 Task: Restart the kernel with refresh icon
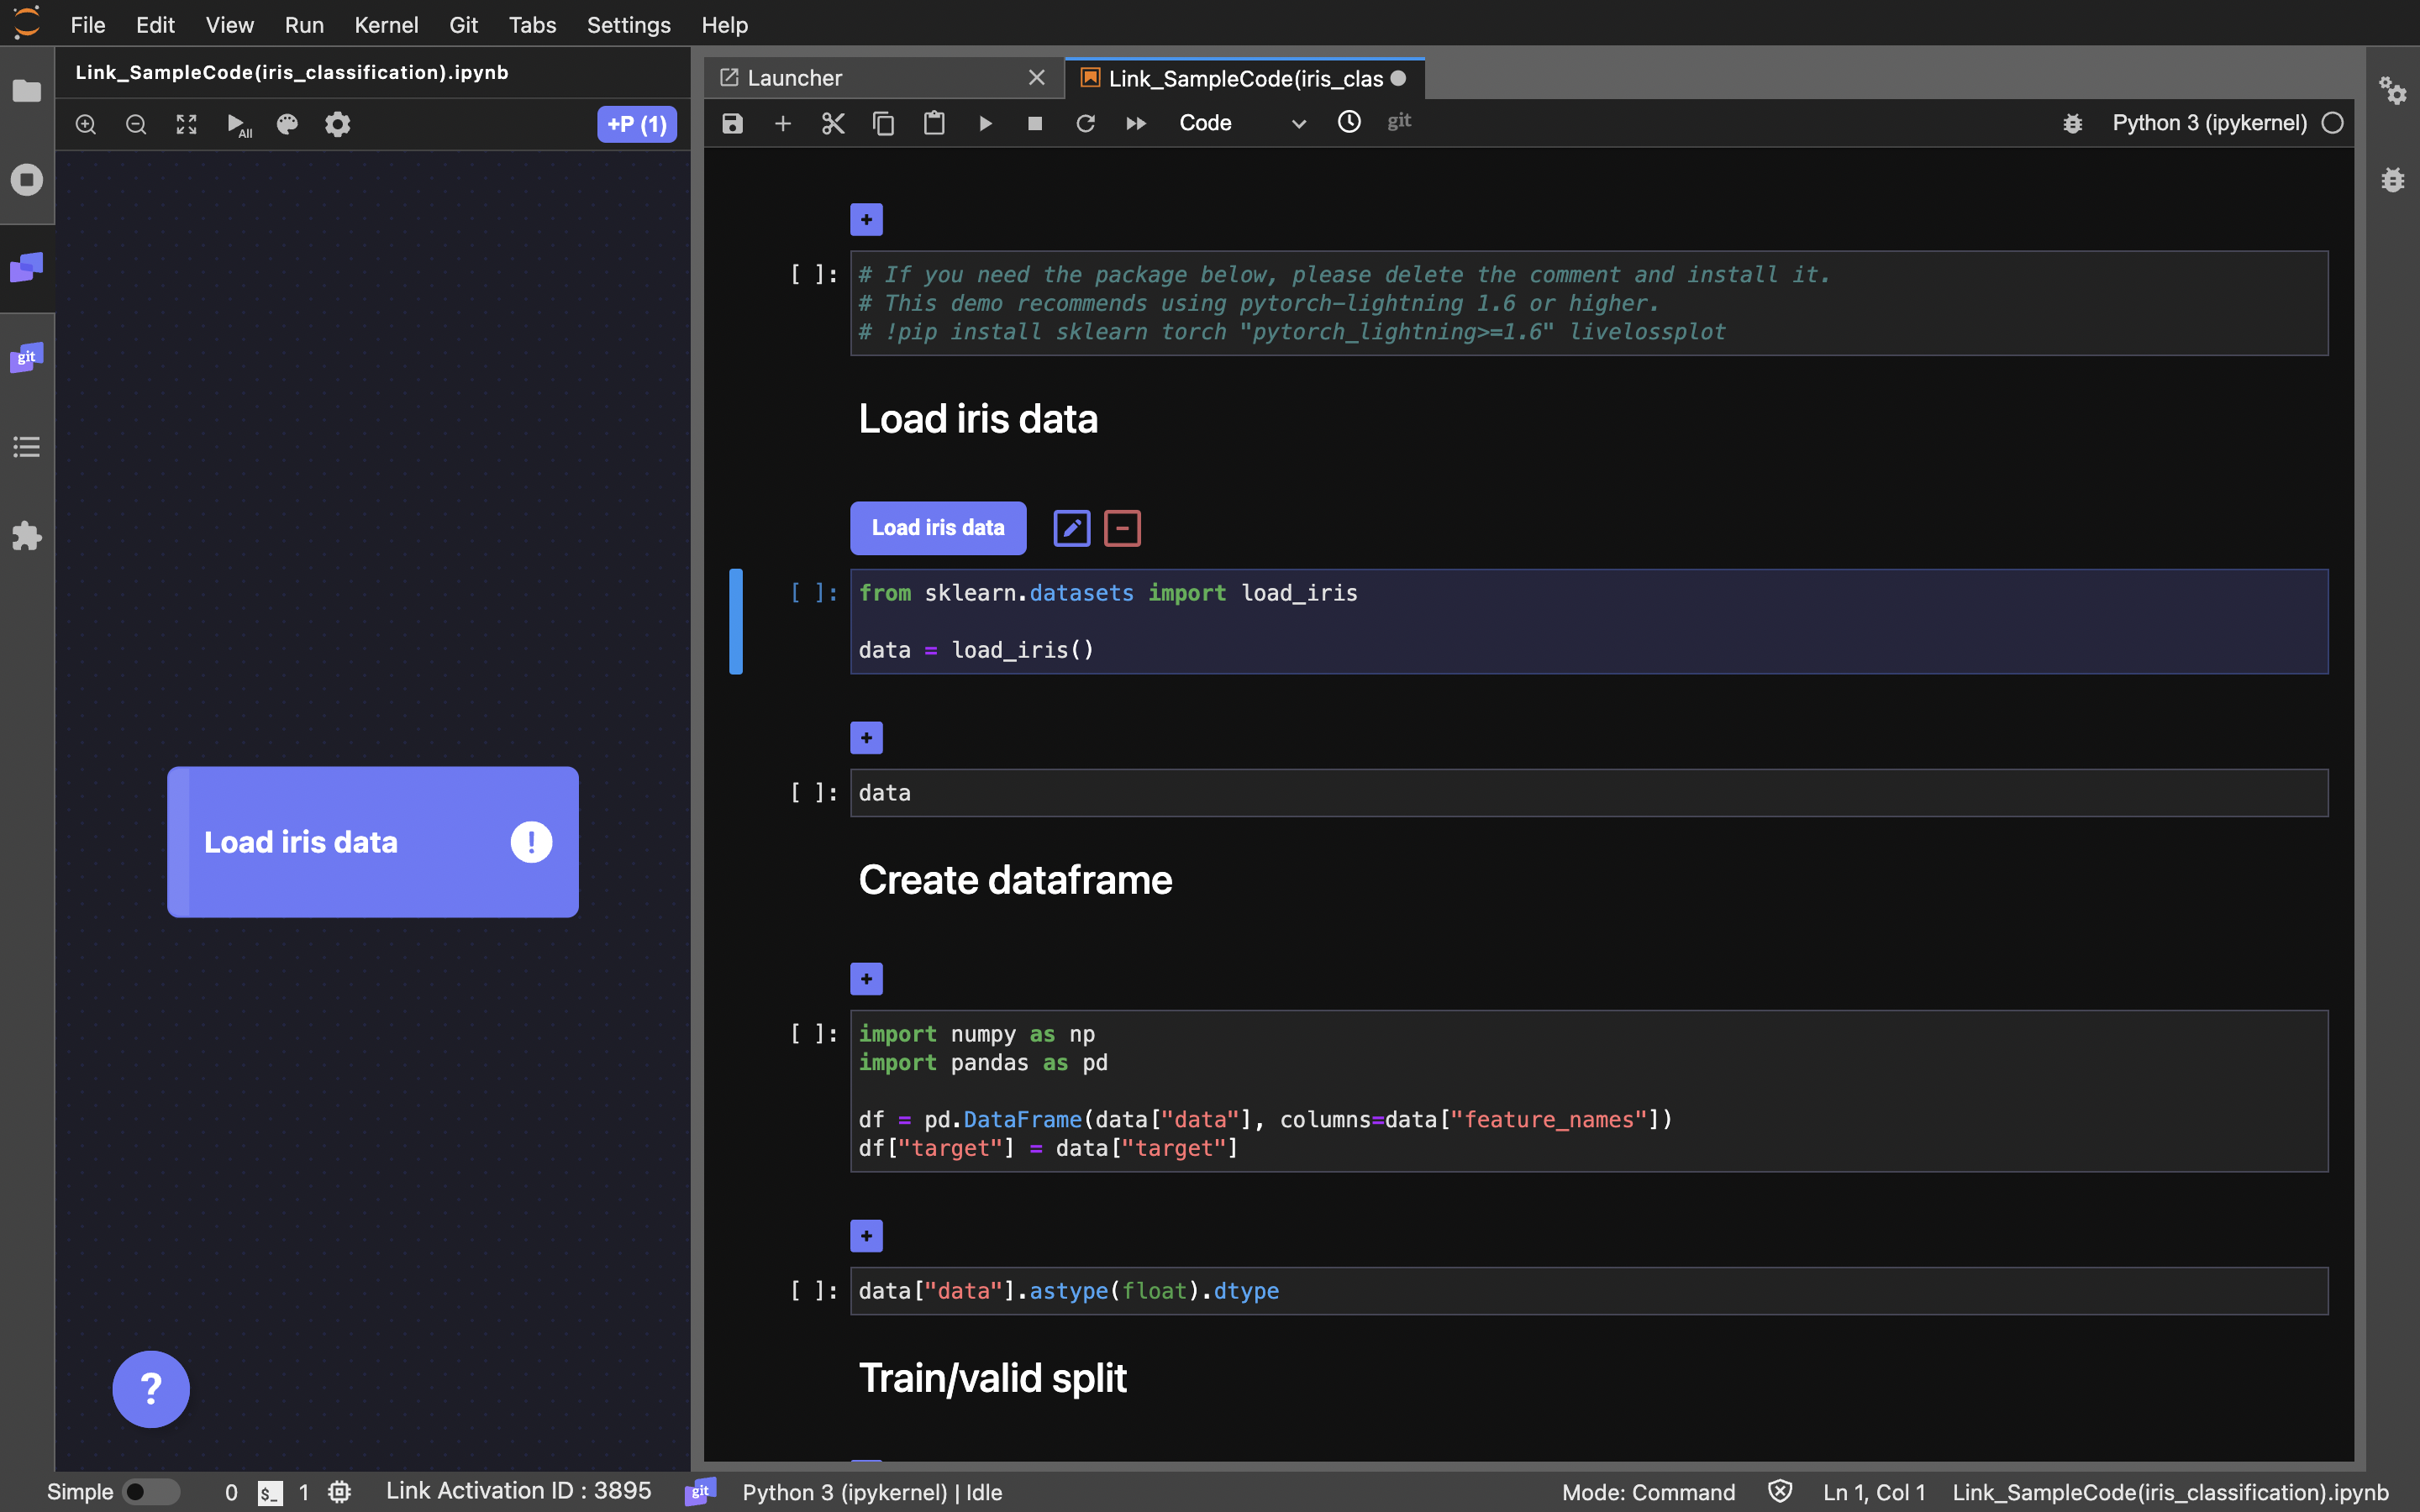click(1085, 123)
